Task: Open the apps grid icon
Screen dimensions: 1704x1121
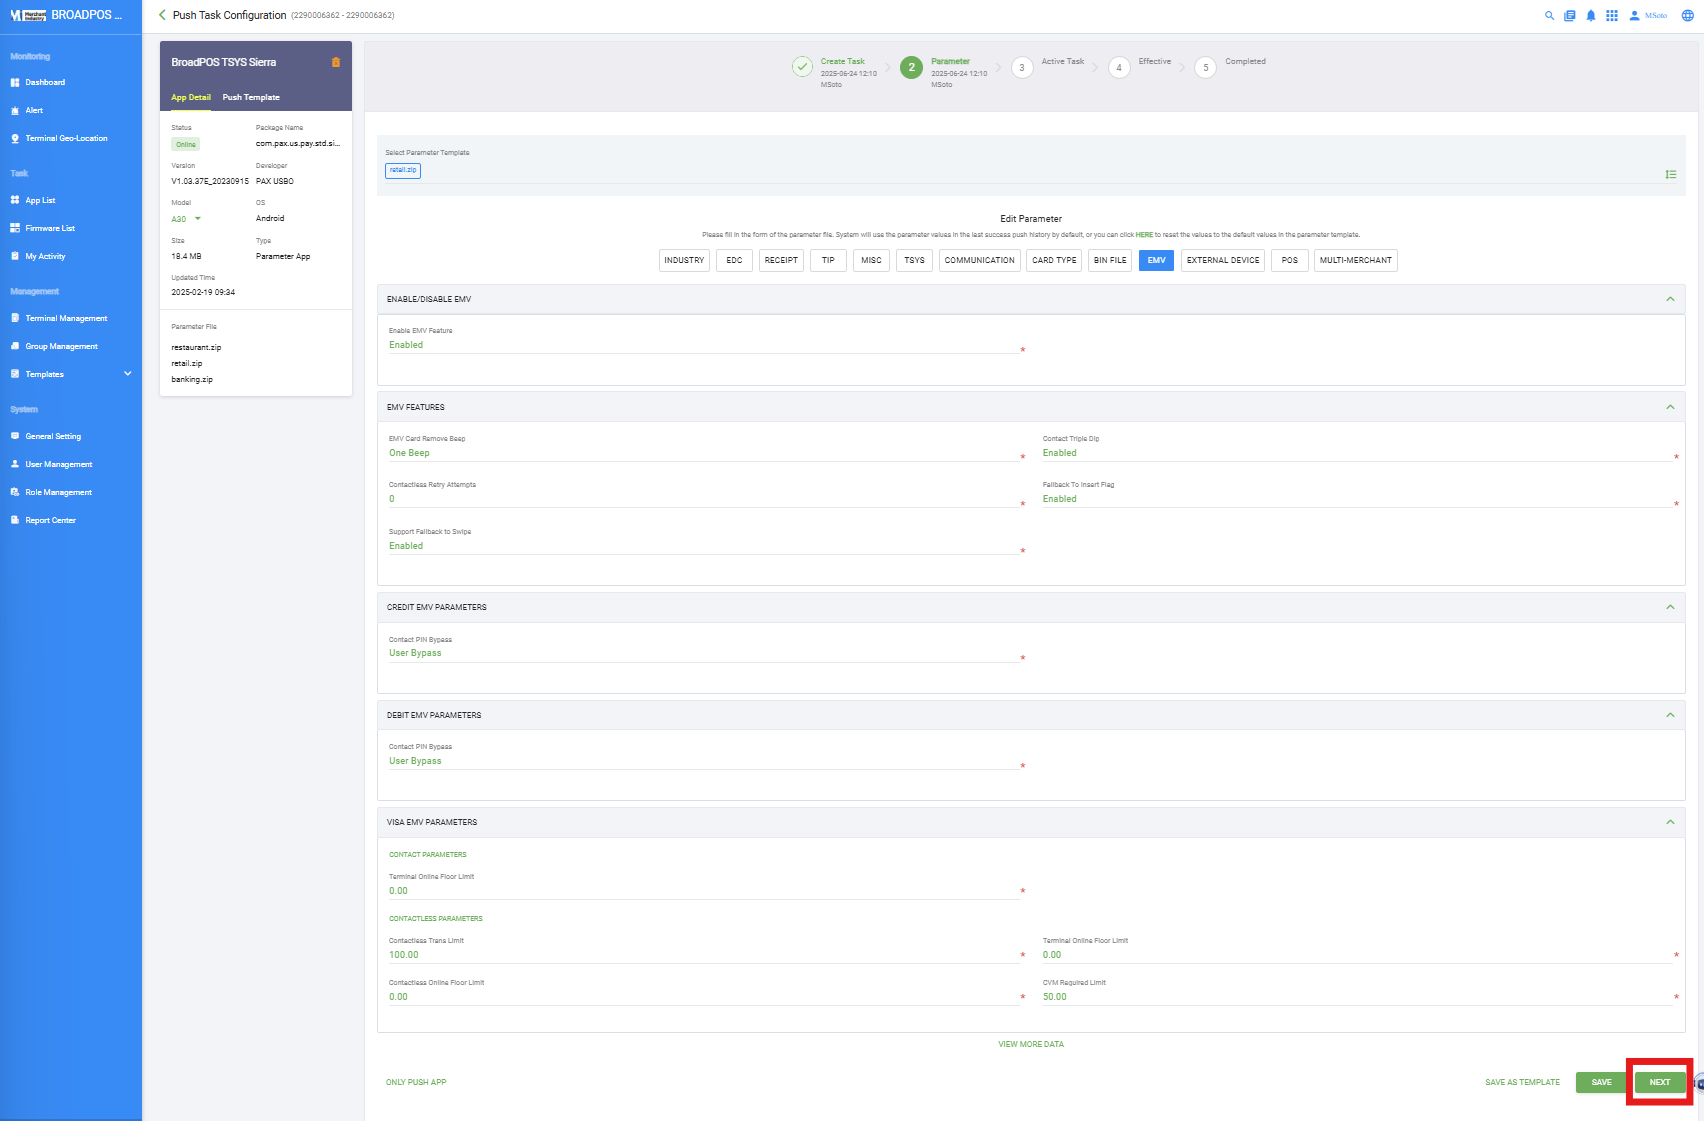Action: tap(1612, 15)
